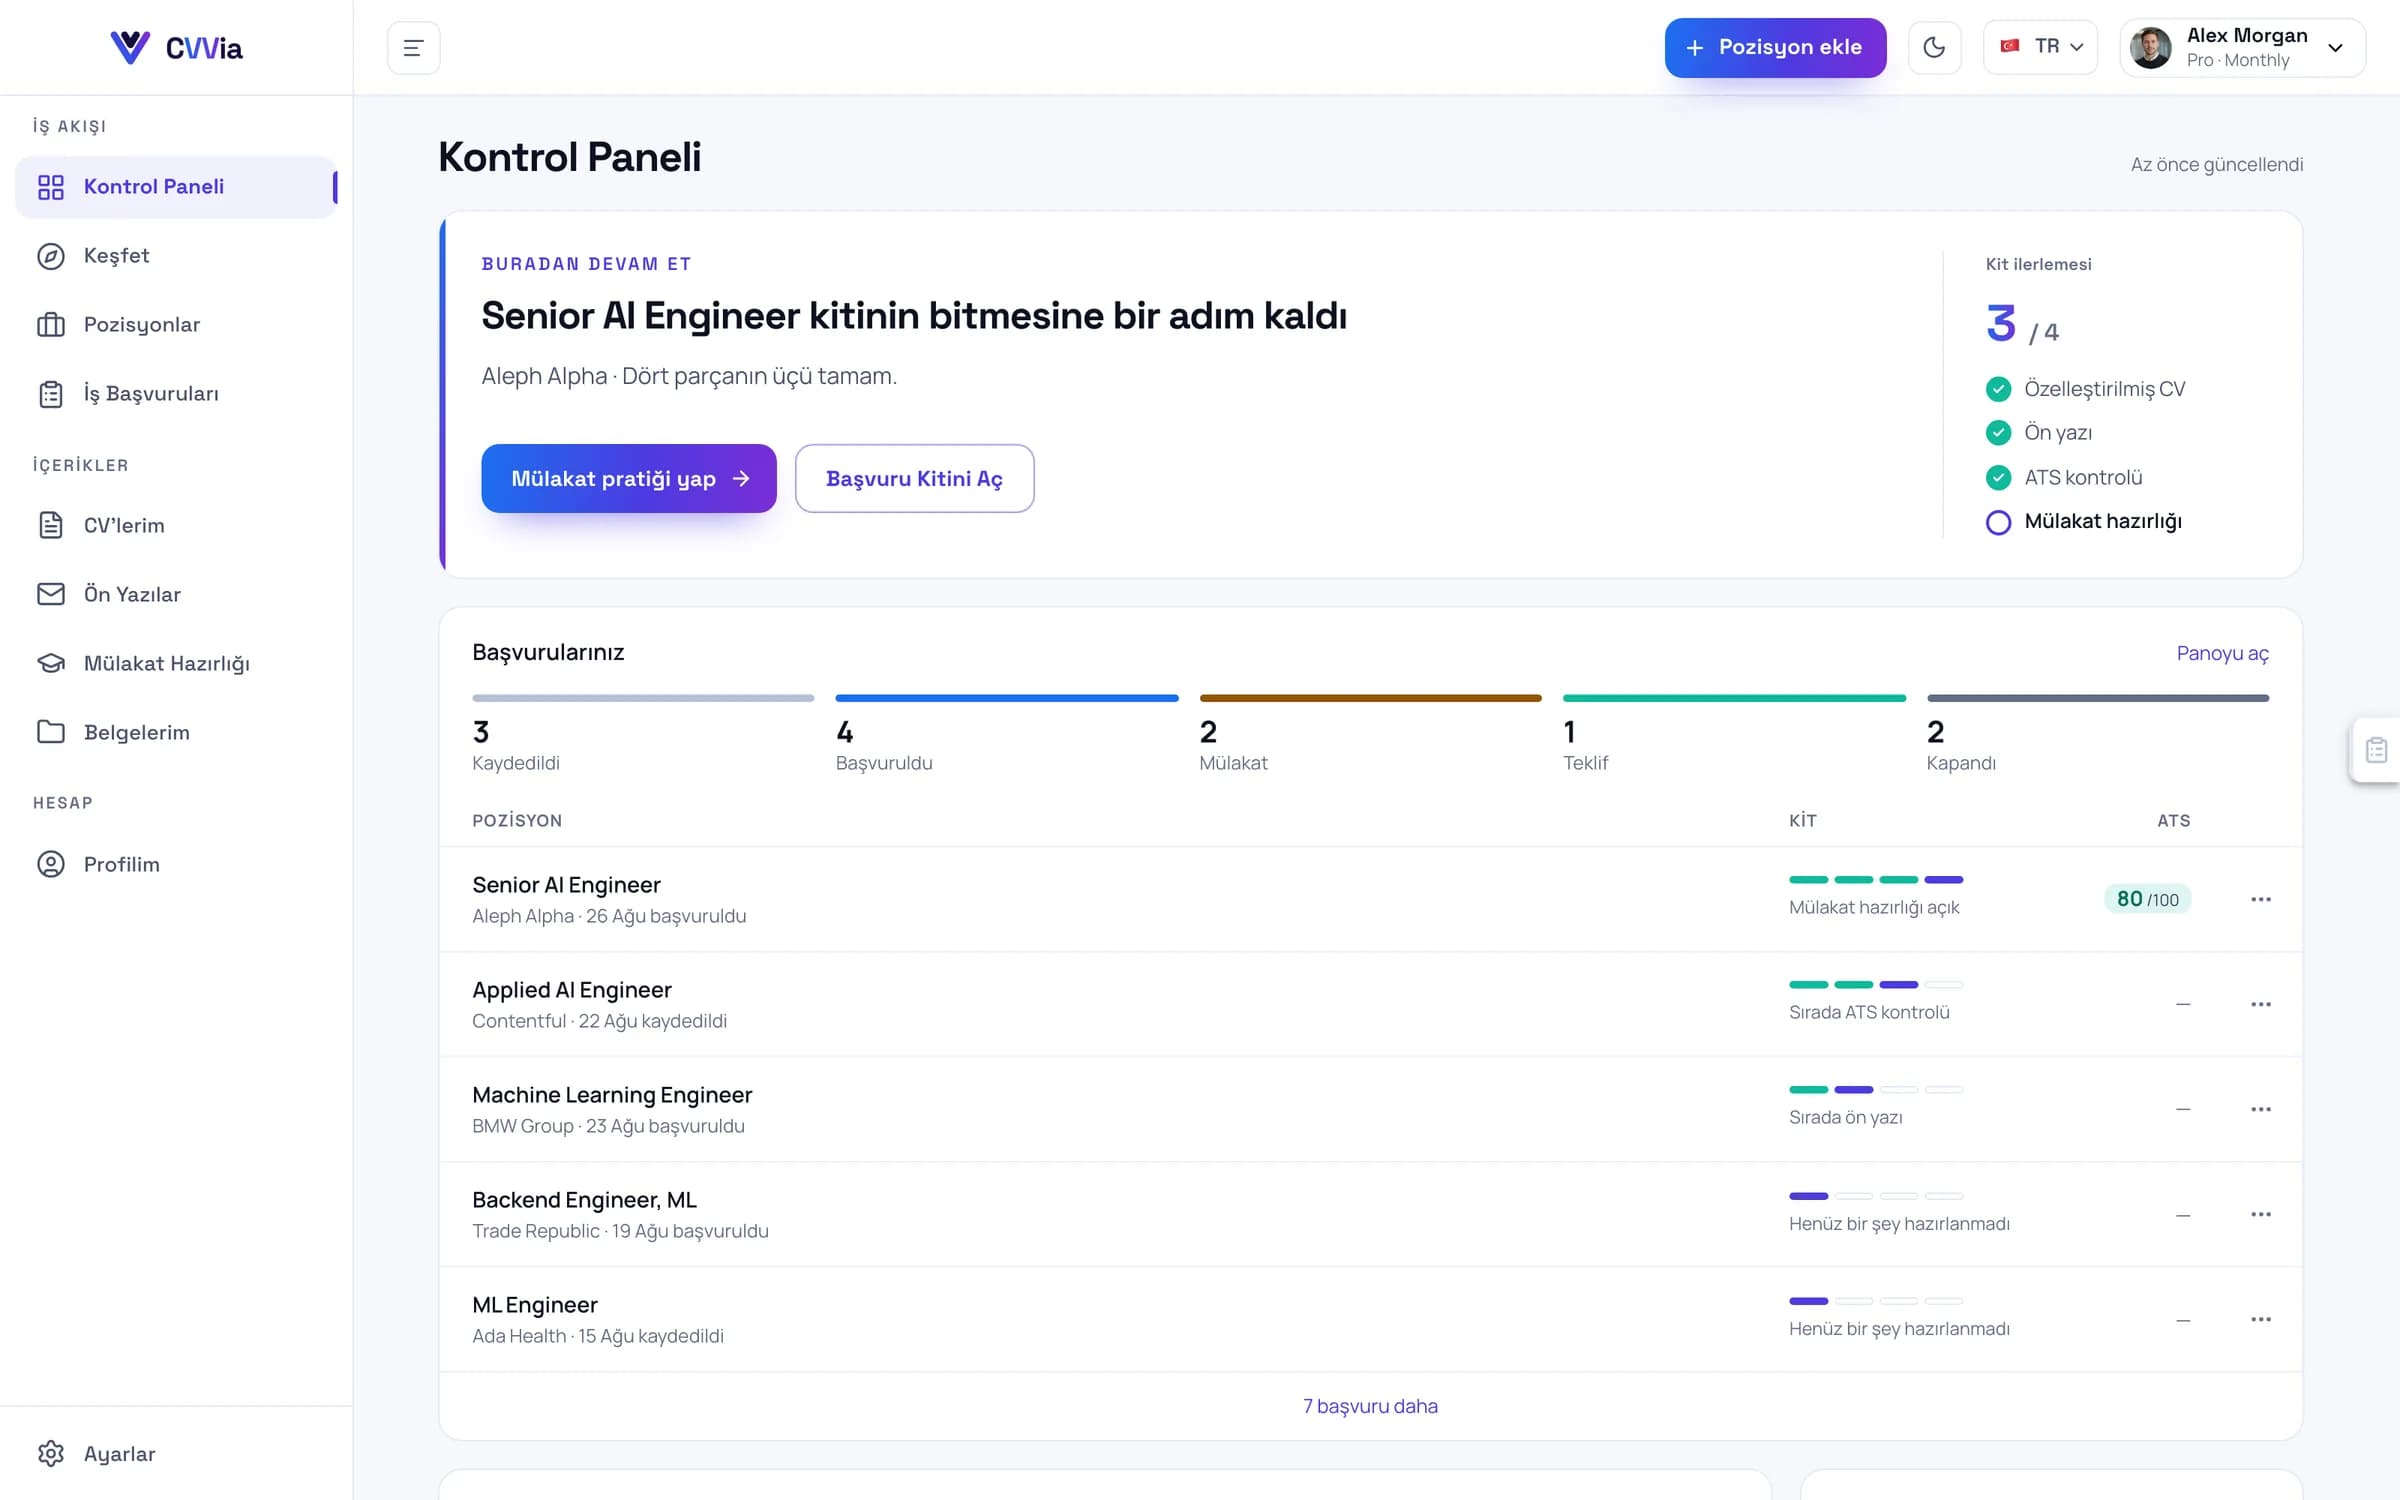Open more options for Senior AI Engineer
The height and width of the screenshot is (1500, 2400).
pyautogui.click(x=2261, y=899)
